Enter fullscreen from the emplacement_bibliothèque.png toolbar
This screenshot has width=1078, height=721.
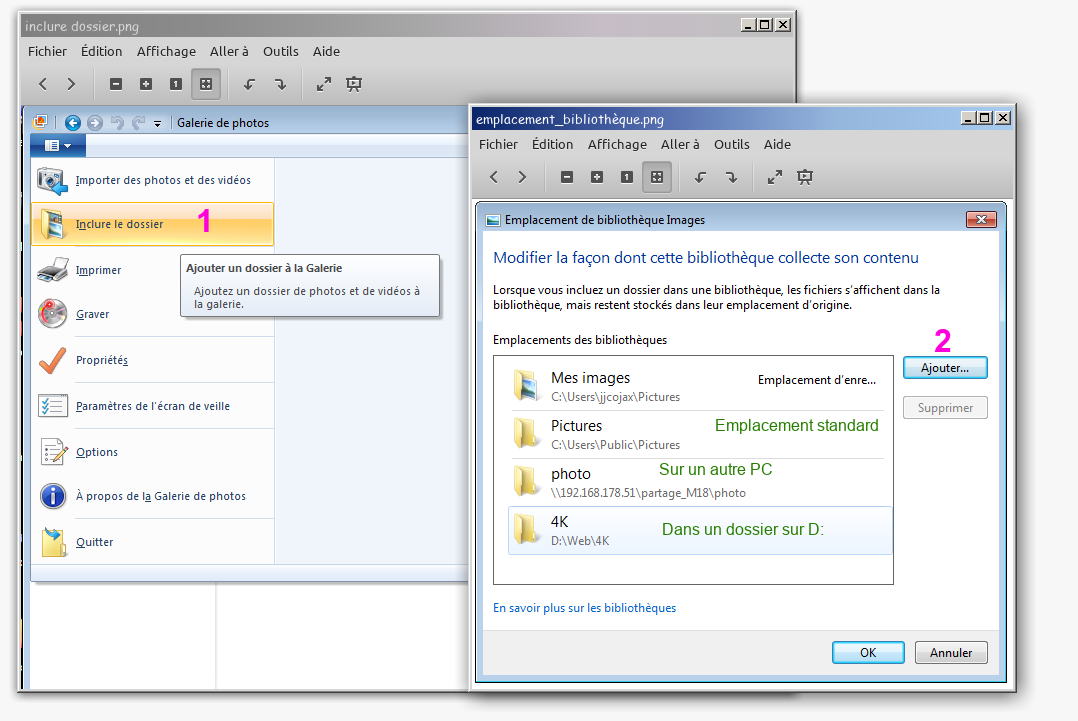point(774,177)
